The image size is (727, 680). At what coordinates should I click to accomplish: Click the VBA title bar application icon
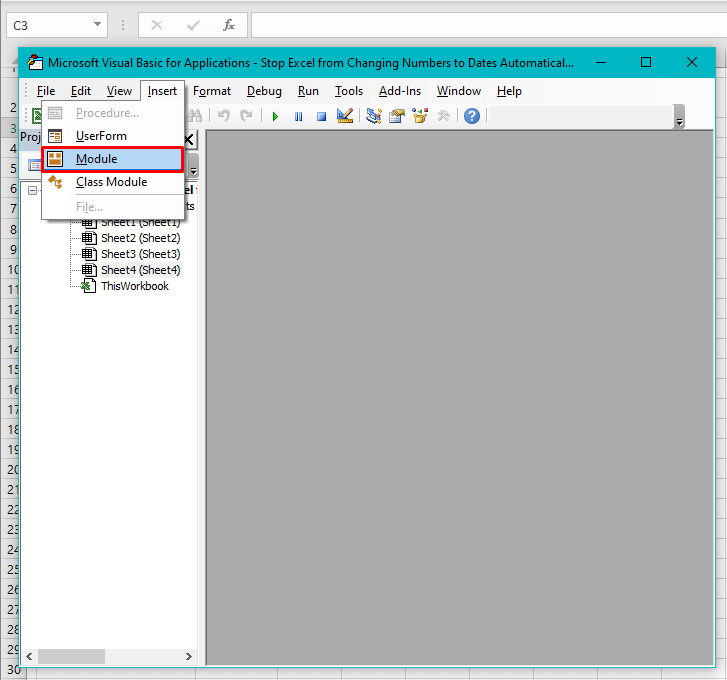coord(35,62)
